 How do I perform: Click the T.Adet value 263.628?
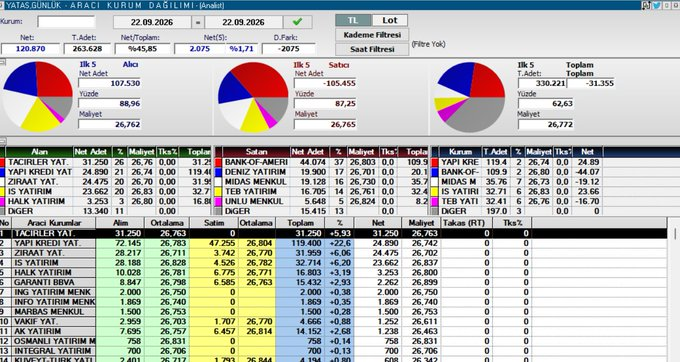(87, 49)
